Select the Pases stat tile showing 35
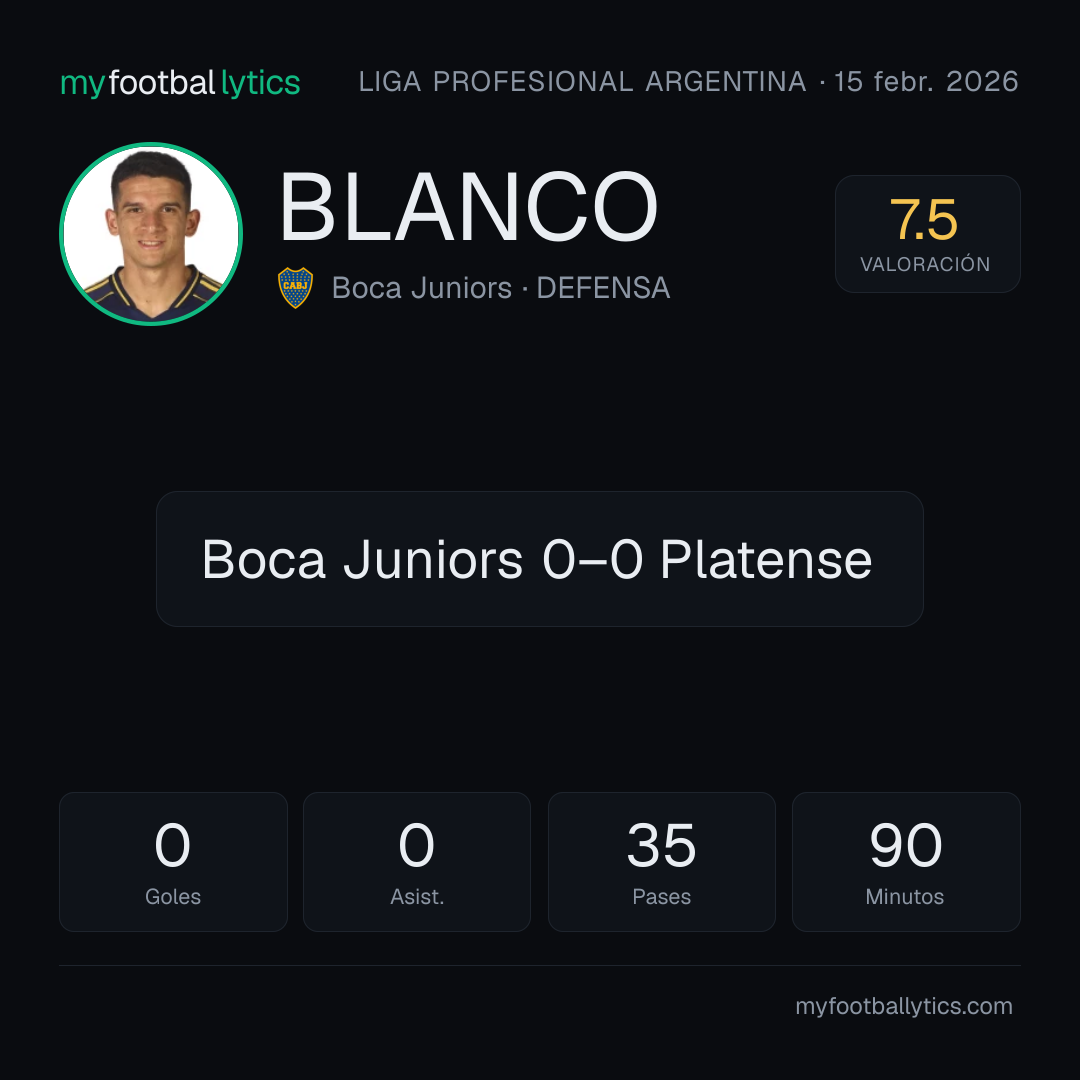The image size is (1080, 1080). 661,862
